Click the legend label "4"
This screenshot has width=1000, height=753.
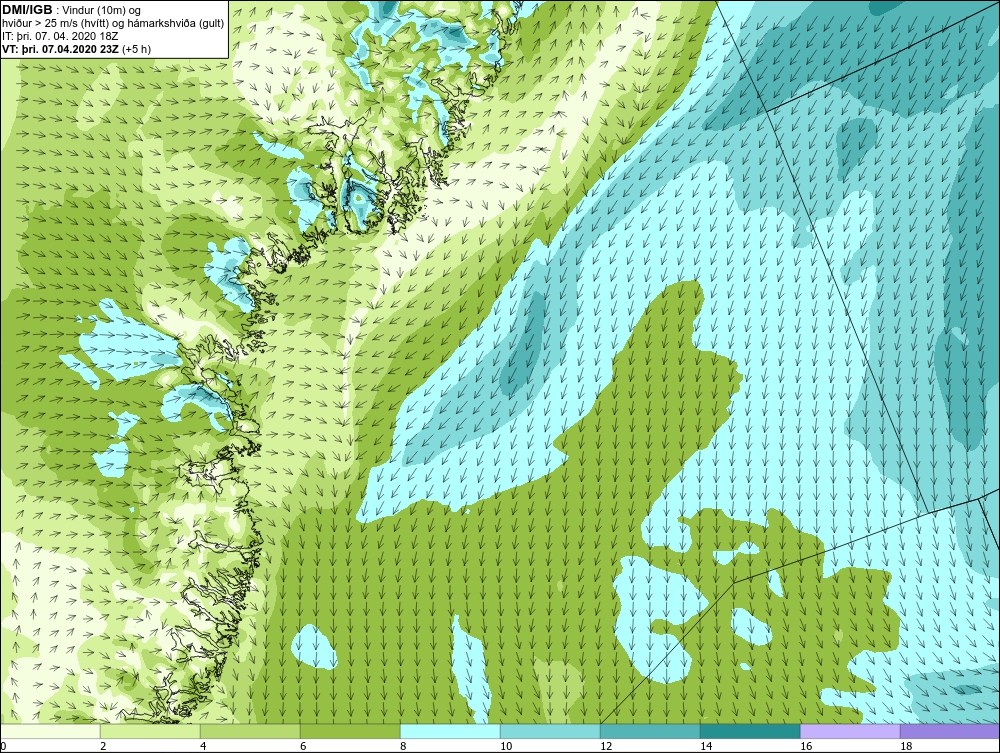pyautogui.click(x=203, y=746)
